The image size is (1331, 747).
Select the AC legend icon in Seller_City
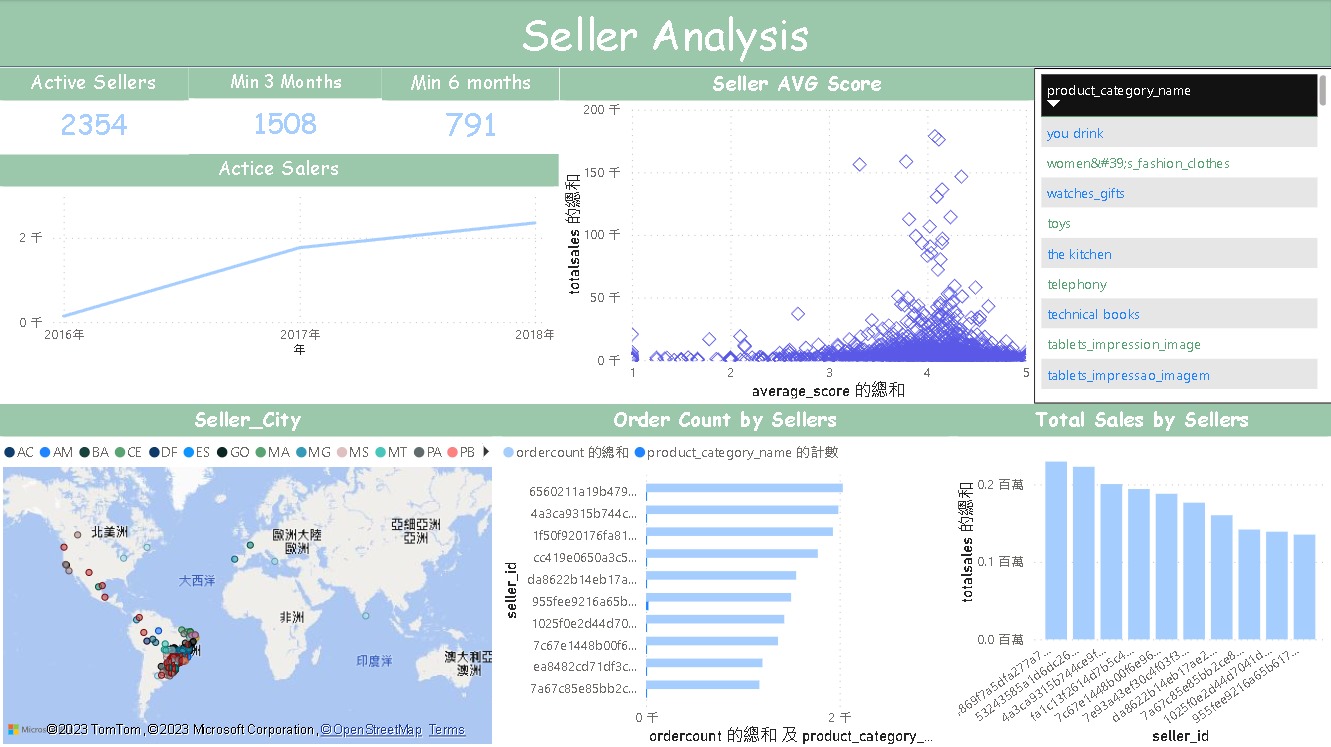(12, 452)
